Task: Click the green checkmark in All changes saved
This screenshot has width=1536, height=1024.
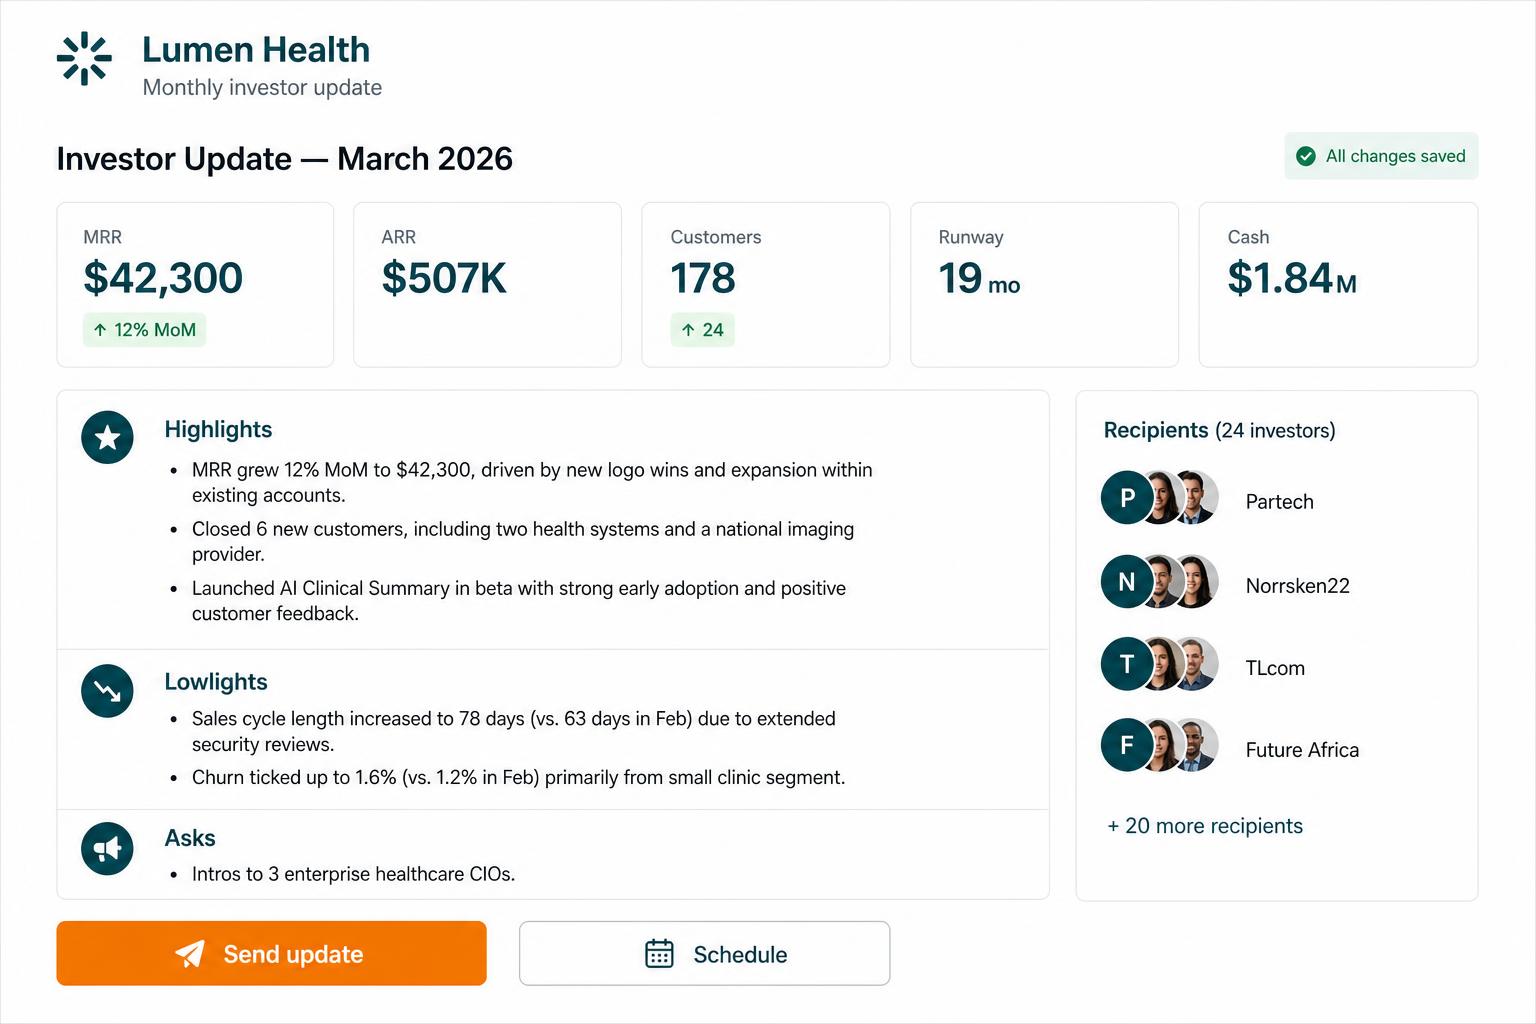Action: [x=1306, y=156]
